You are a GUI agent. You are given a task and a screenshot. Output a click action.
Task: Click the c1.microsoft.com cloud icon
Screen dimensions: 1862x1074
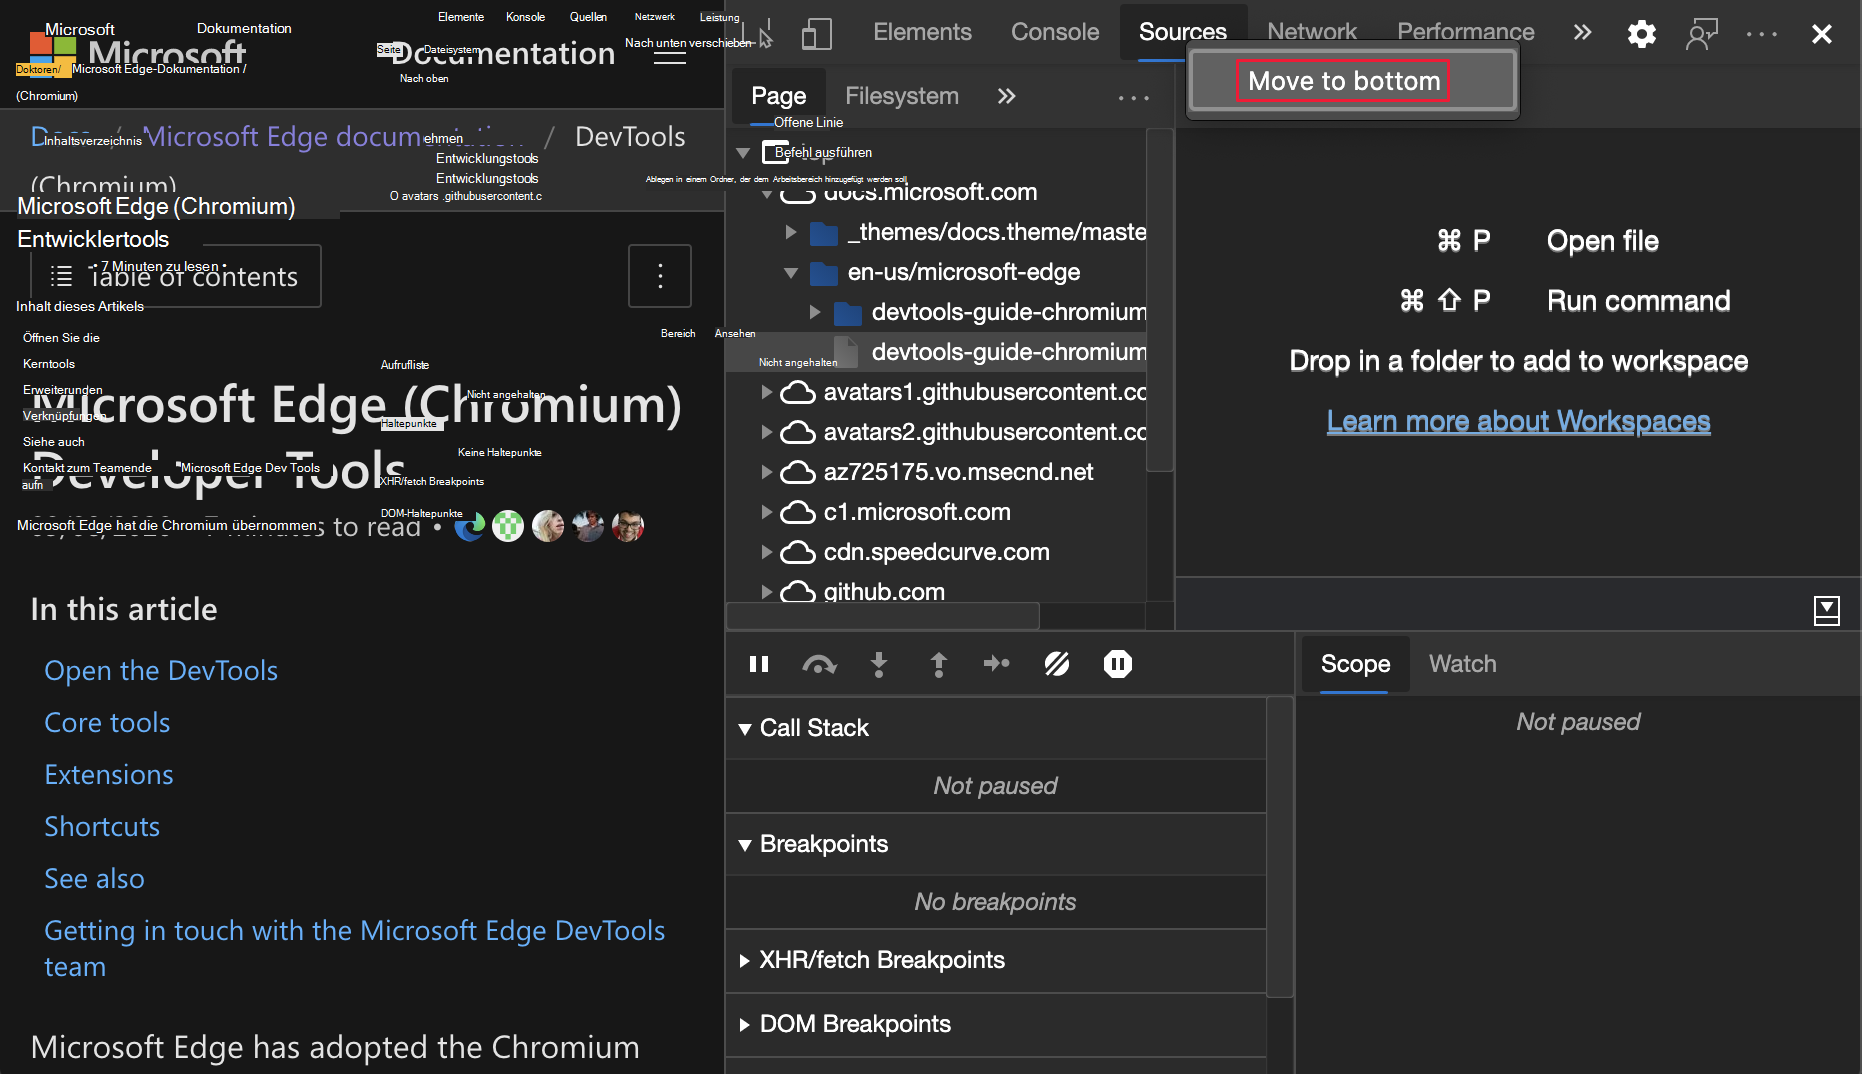click(797, 512)
